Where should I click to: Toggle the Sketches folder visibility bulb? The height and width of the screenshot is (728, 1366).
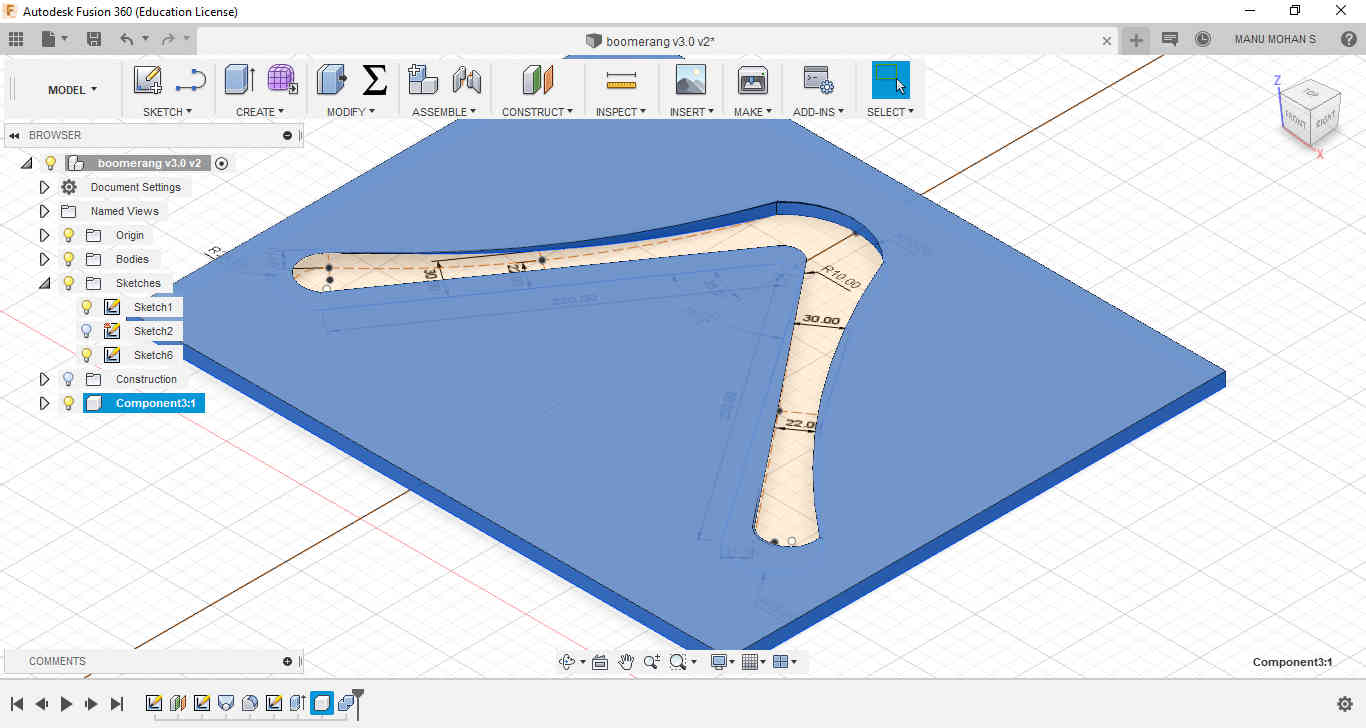tap(68, 283)
